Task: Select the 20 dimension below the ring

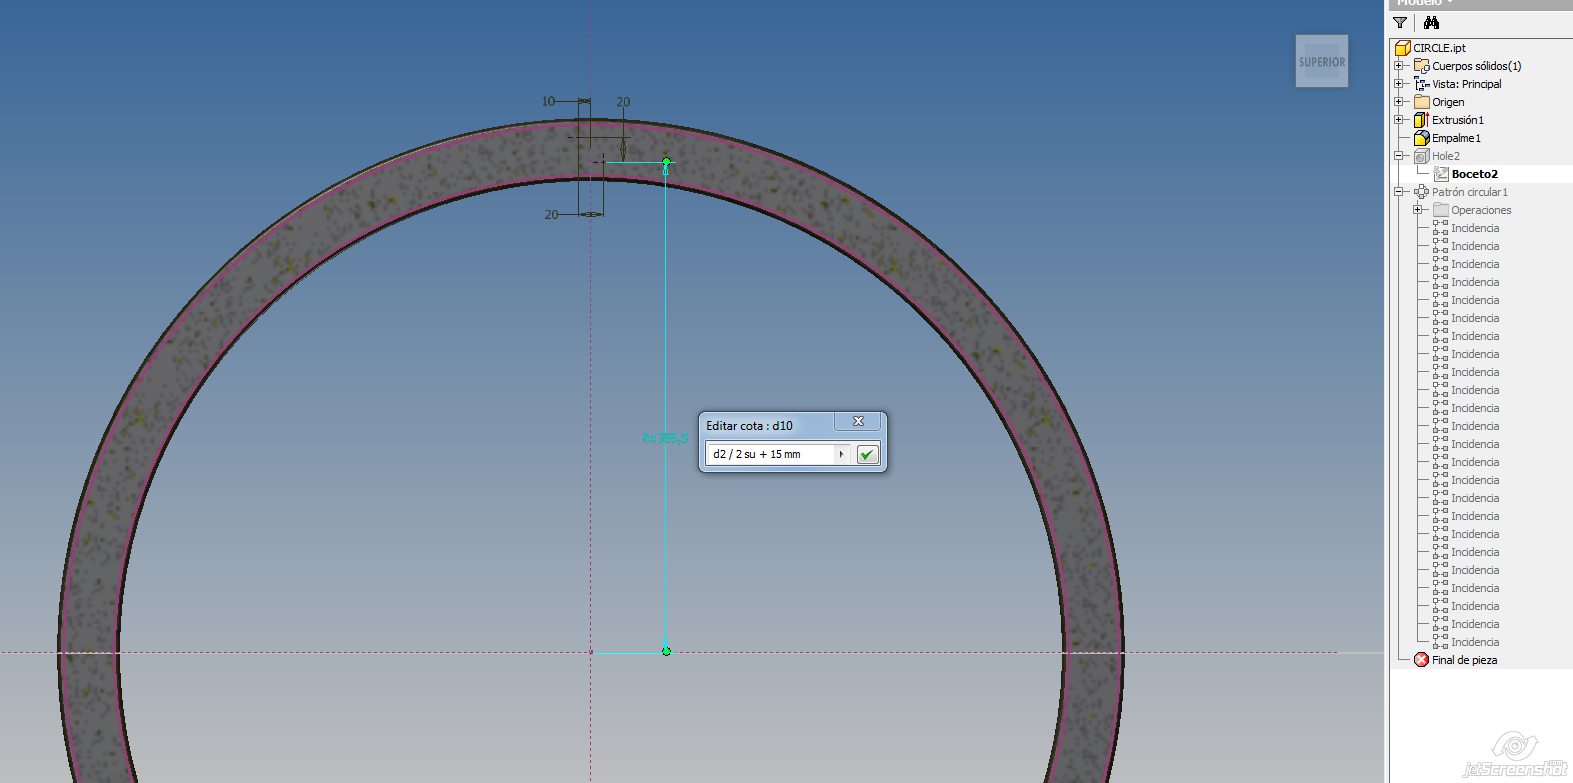Action: click(x=551, y=215)
